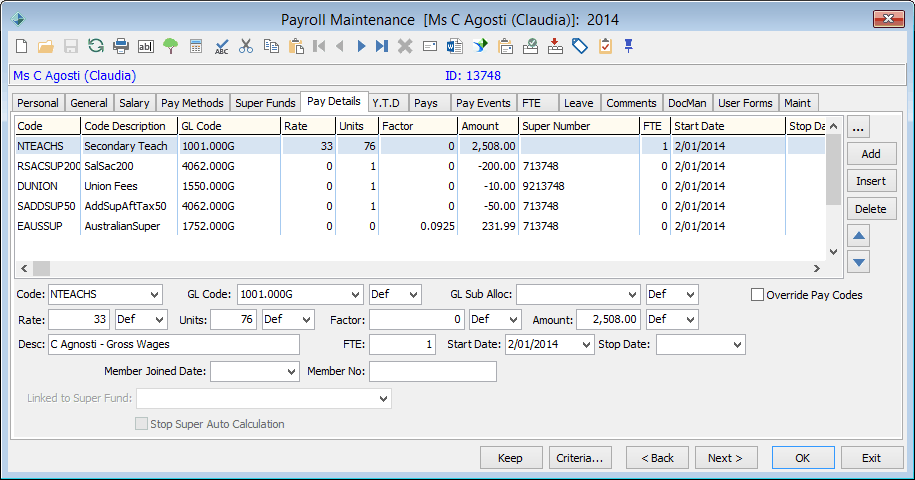This screenshot has width=915, height=480.
Task: Click the Copy icon
Action: [x=271, y=46]
